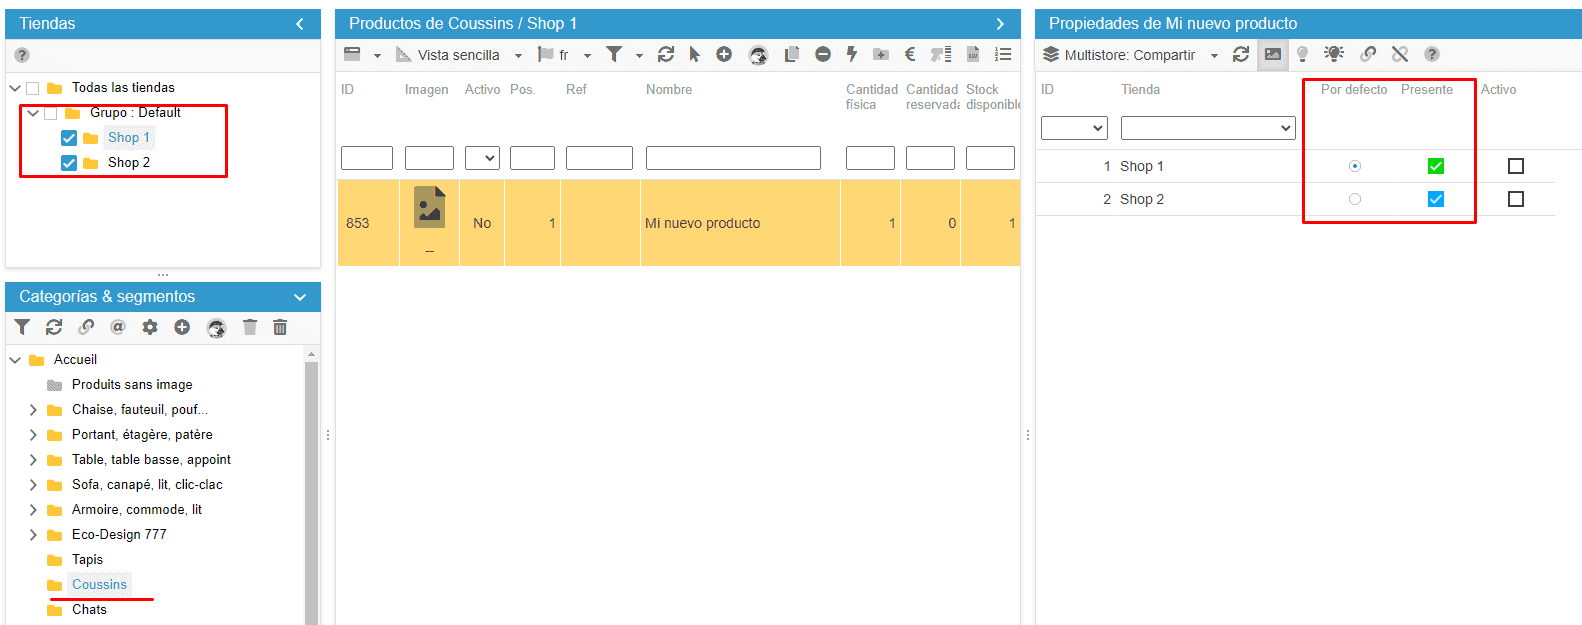Toggle Presente checkbox for Shop 2

click(1436, 199)
